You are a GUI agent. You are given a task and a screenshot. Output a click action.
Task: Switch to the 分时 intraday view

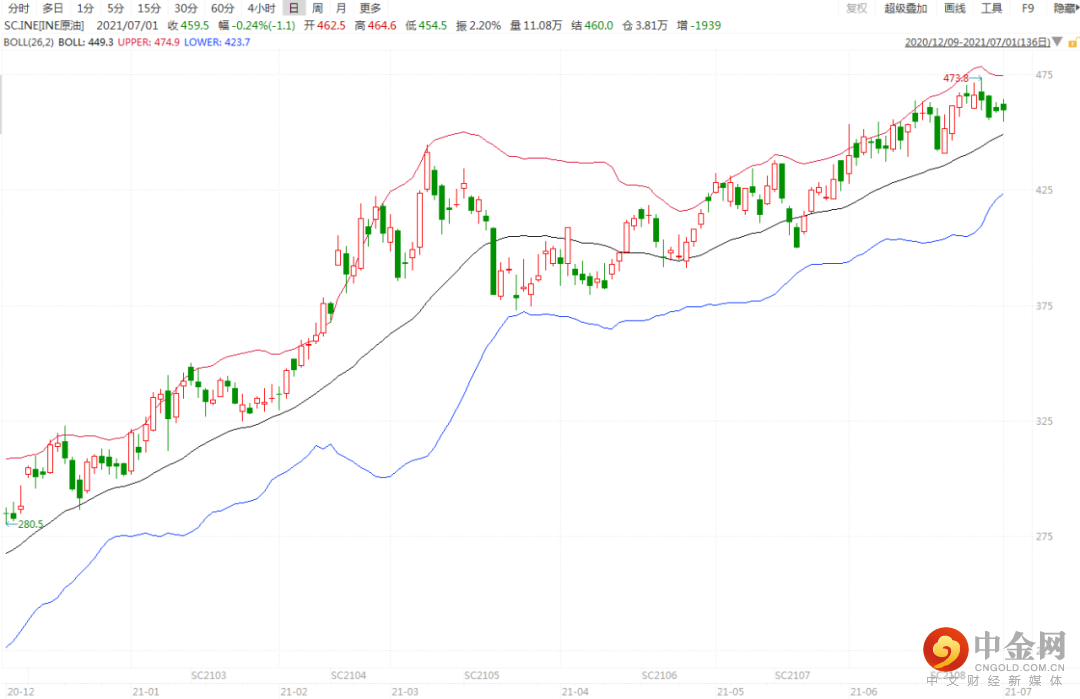19,8
